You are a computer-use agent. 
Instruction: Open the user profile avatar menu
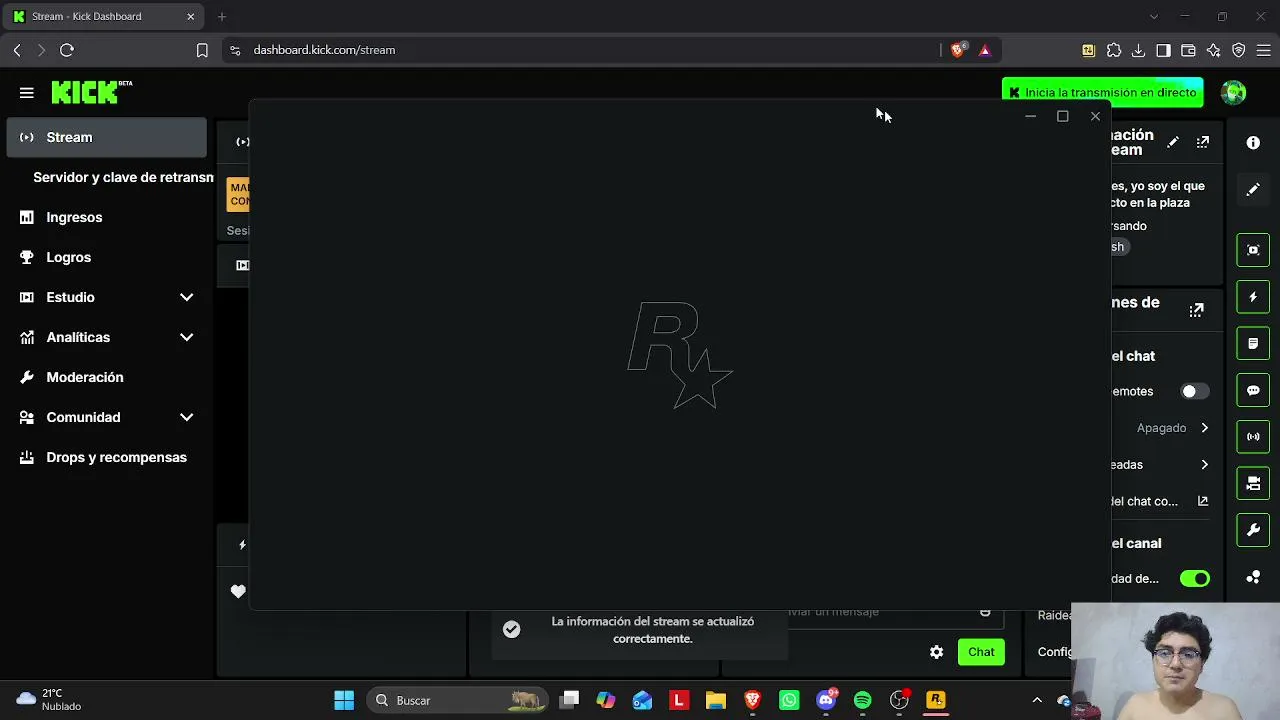1234,92
